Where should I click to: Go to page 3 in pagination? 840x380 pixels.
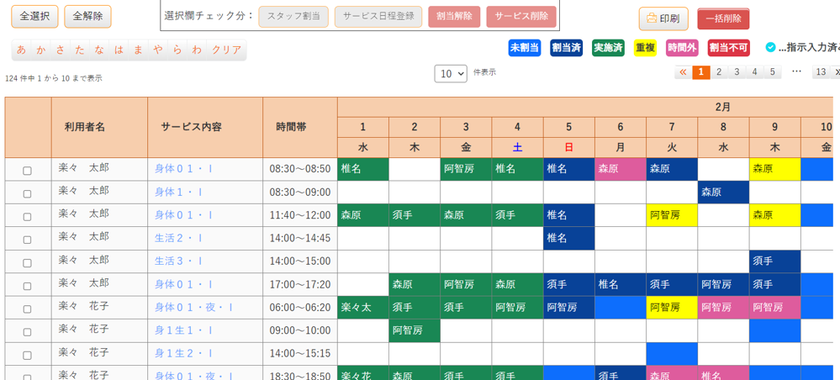737,72
